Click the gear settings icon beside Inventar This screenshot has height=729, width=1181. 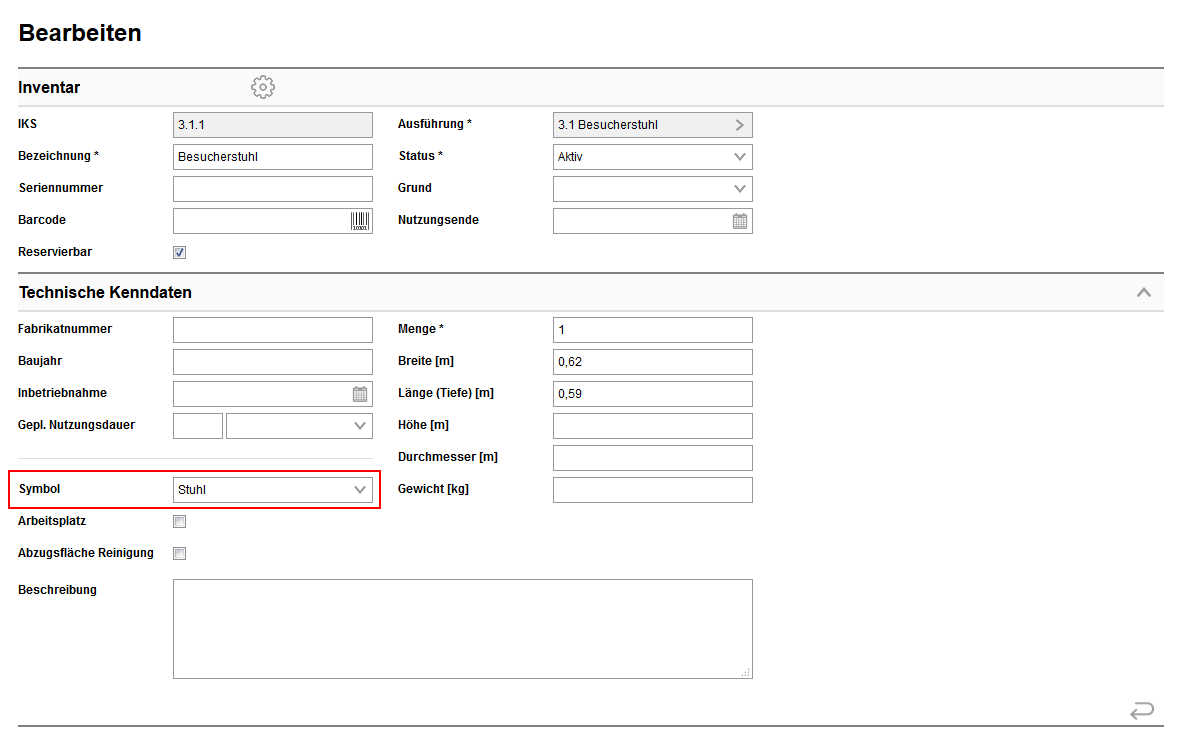(x=262, y=87)
